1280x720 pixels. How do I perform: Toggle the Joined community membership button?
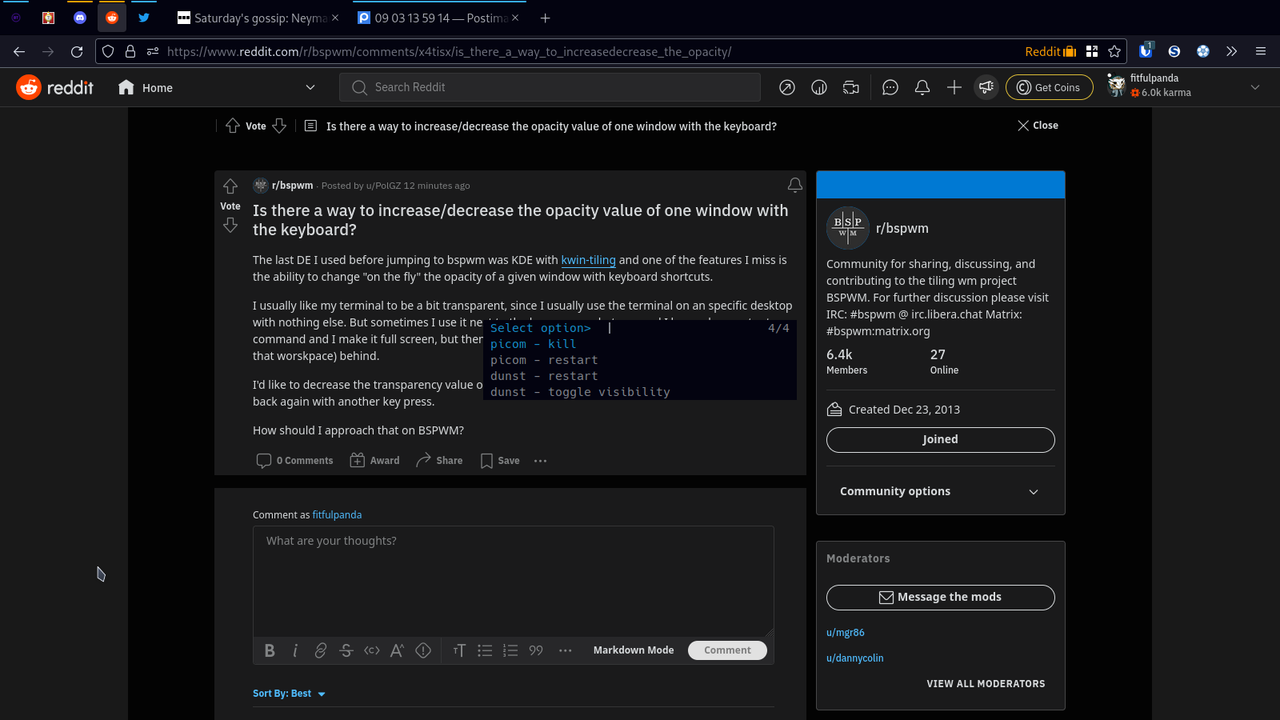click(940, 440)
